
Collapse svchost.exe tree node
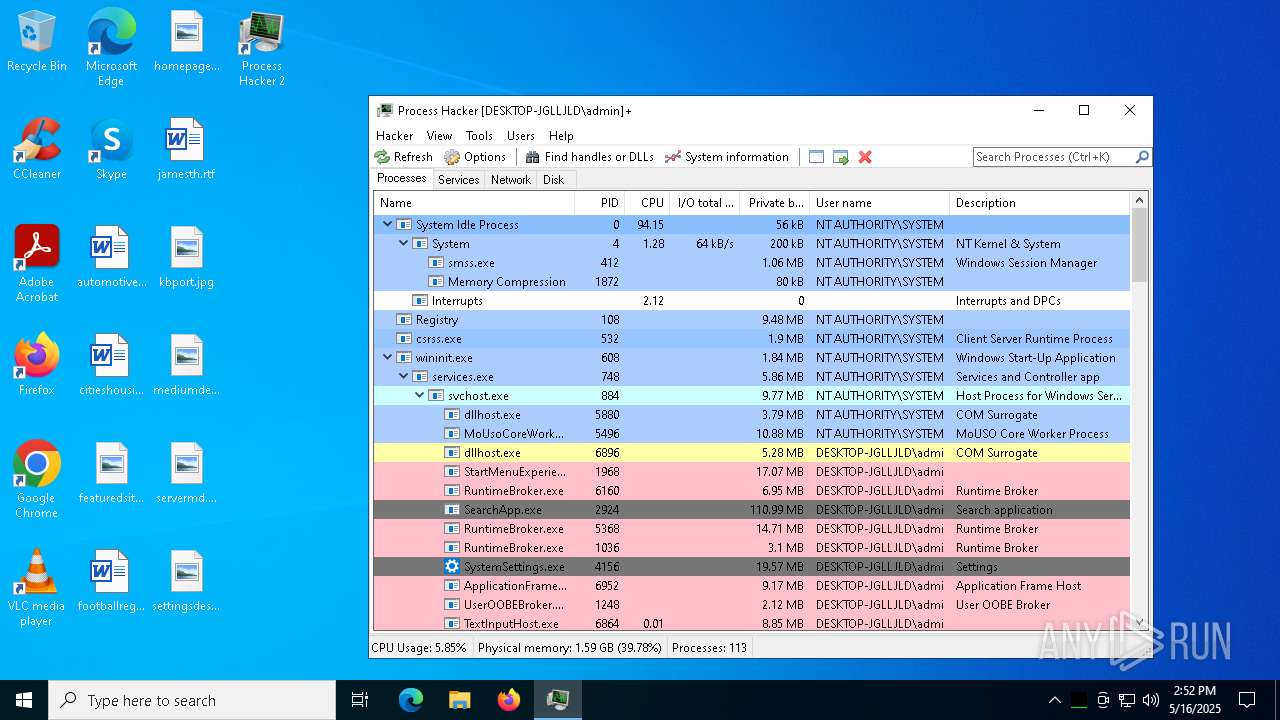coord(420,396)
